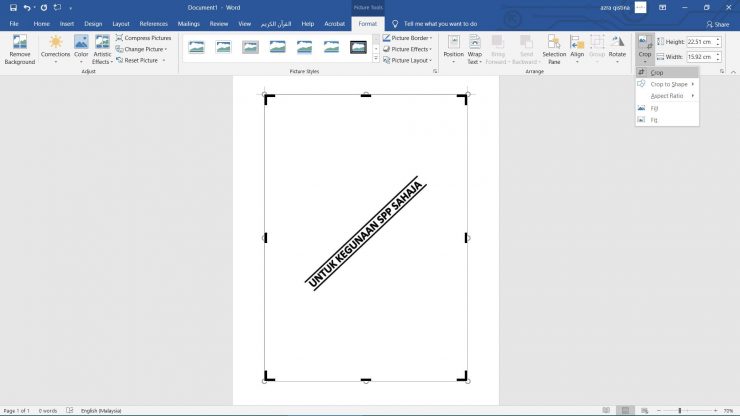Click the Rotate objects icon
This screenshot has height=416, width=740.
click(x=617, y=43)
